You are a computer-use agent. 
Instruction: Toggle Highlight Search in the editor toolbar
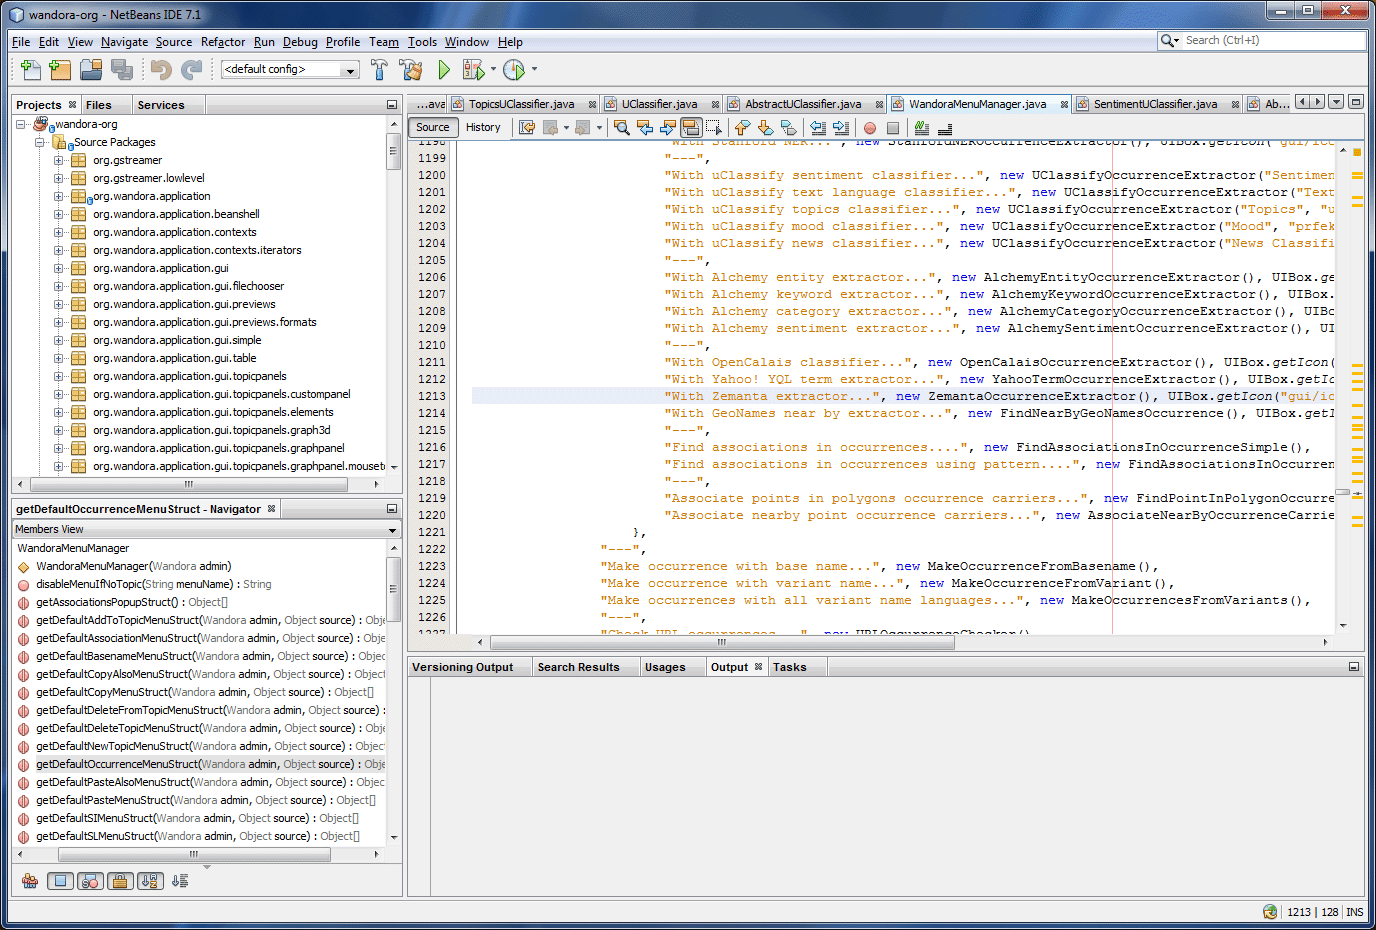coord(690,127)
